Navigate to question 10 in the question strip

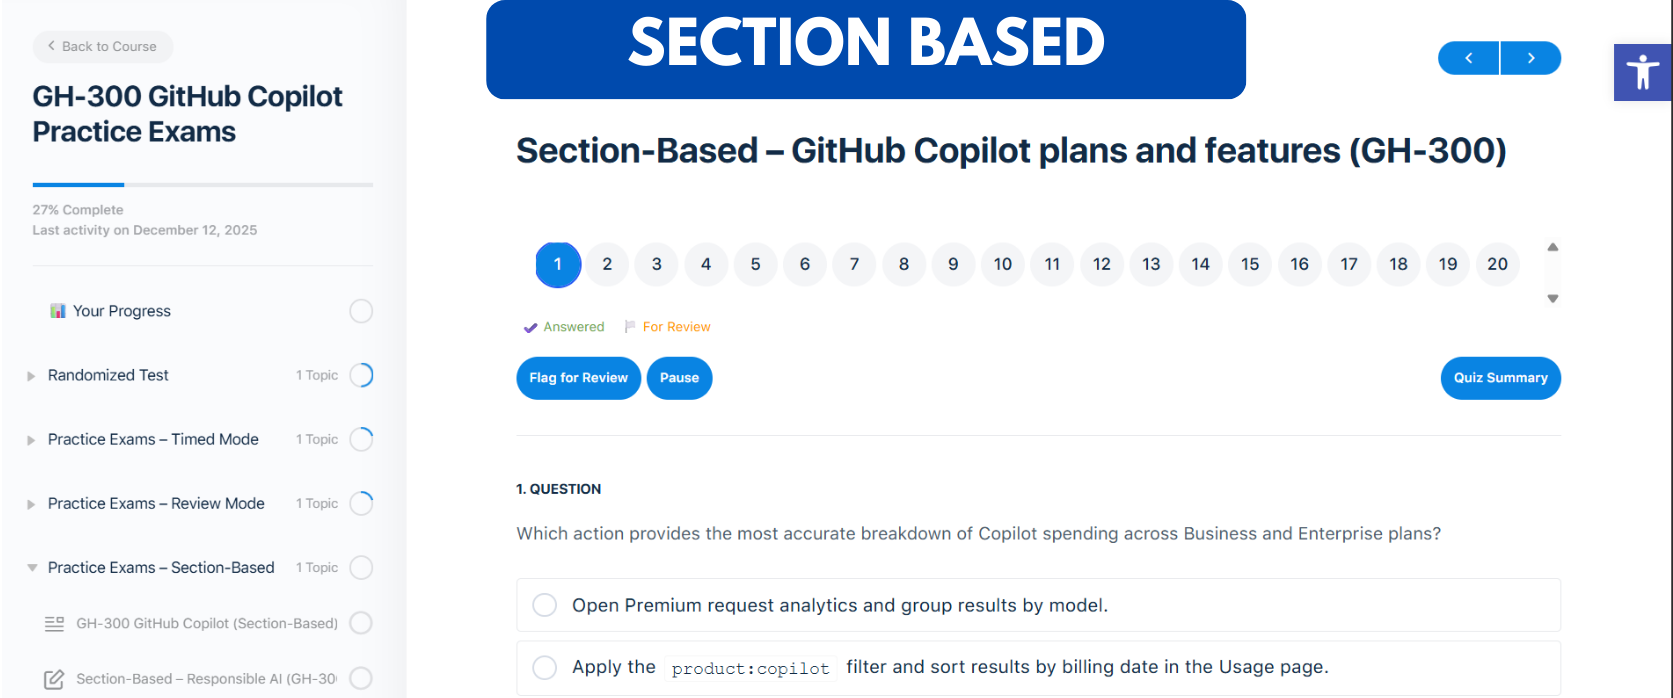click(1003, 264)
